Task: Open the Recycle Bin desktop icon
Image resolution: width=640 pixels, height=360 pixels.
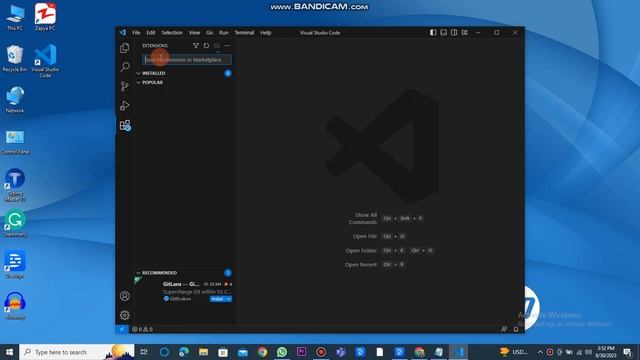Action: pos(15,59)
